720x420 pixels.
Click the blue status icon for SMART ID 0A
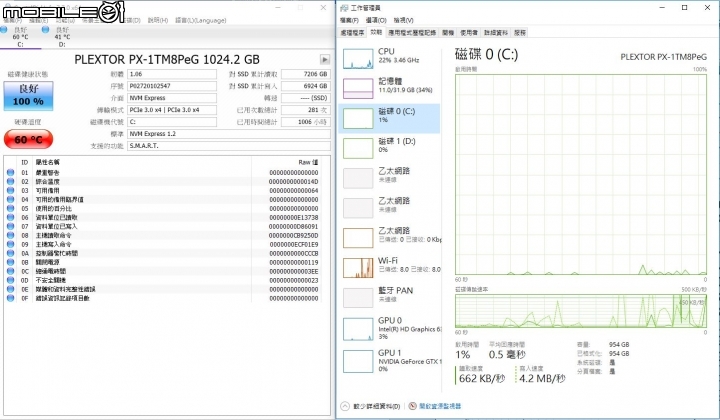(x=11, y=253)
